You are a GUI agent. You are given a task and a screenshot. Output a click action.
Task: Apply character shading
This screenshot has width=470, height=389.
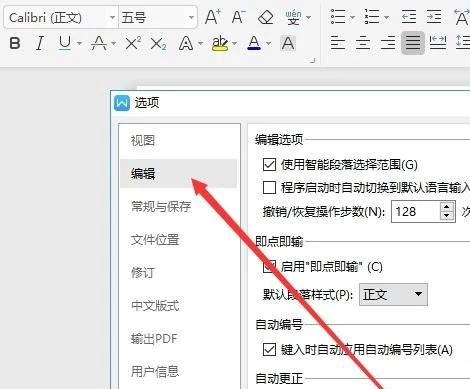point(288,43)
